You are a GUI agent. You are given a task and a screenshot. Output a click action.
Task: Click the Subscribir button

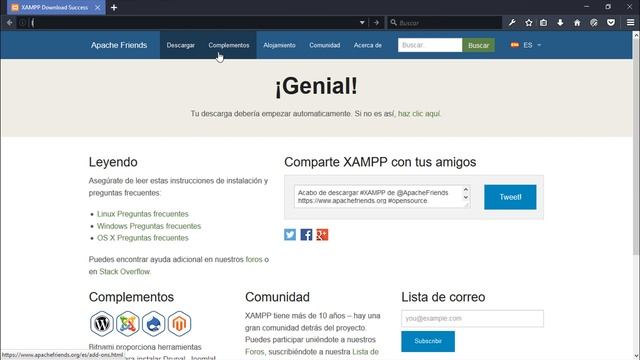[x=428, y=341]
